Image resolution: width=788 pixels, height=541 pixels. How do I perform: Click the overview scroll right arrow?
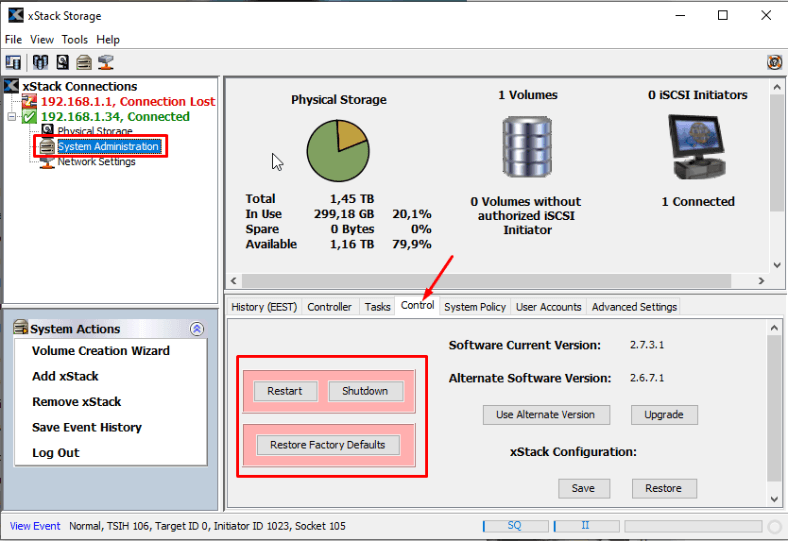click(761, 281)
